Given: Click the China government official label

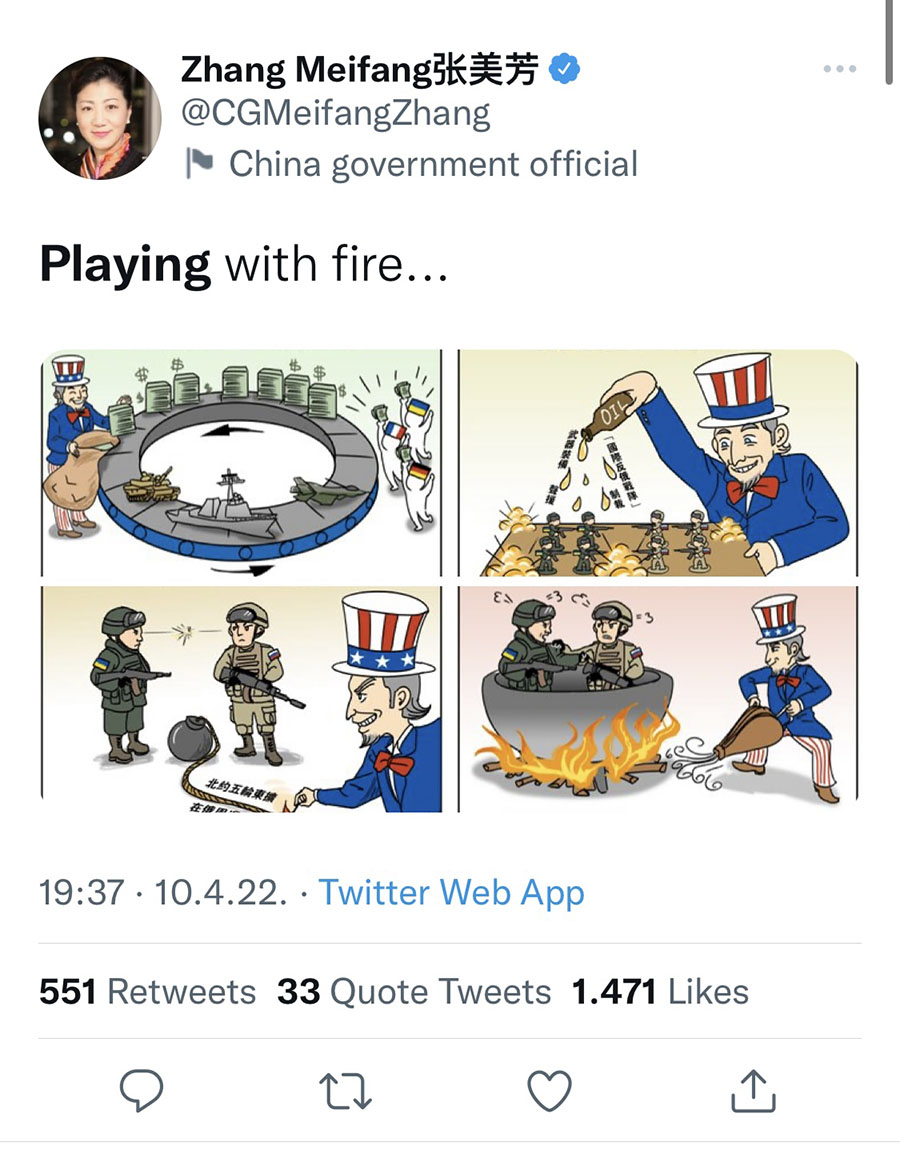Looking at the screenshot, I should [433, 163].
